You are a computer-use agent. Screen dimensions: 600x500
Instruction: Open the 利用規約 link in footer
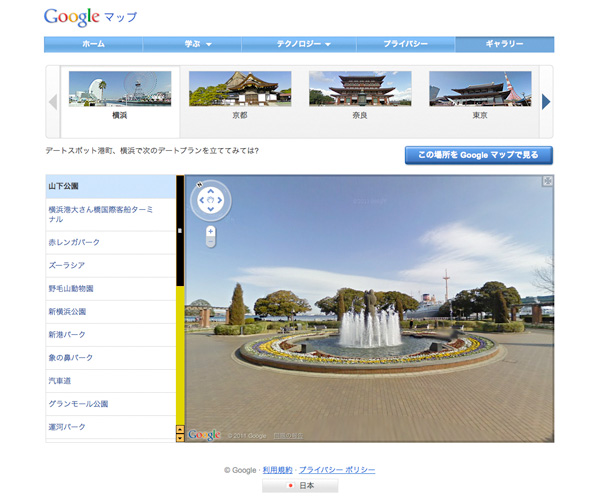pos(277,470)
